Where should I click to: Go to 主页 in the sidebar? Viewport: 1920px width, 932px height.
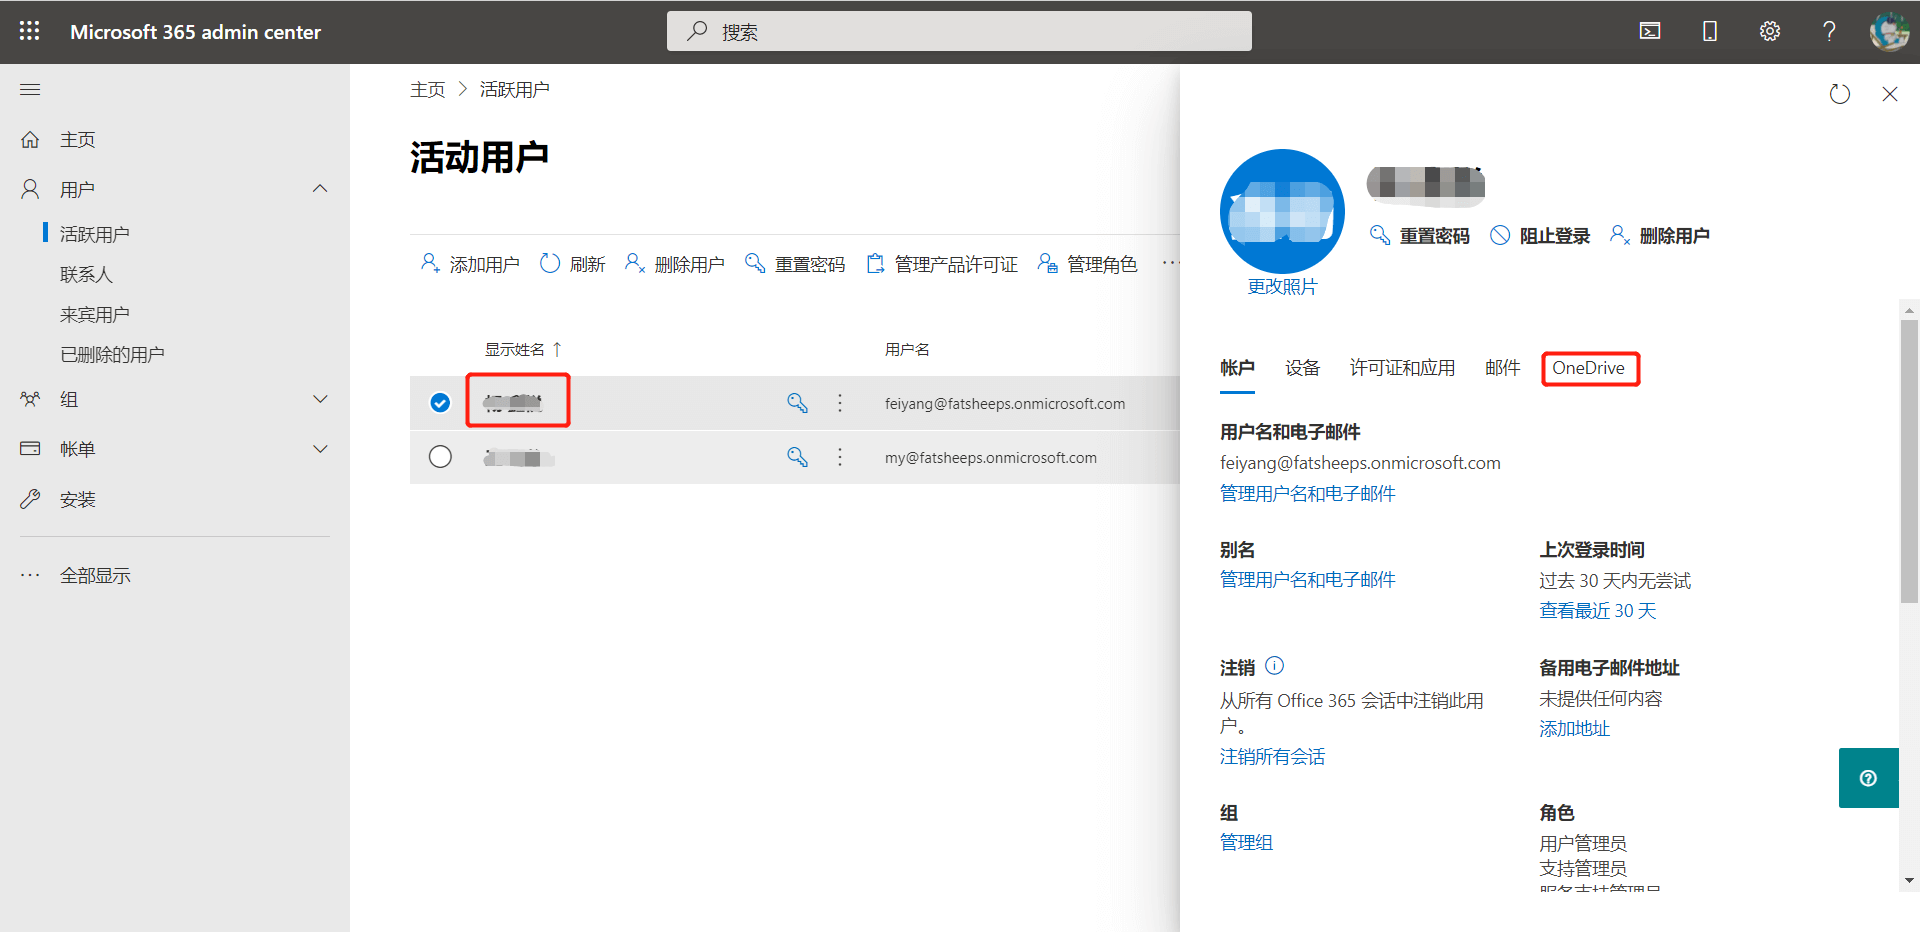coord(77,140)
